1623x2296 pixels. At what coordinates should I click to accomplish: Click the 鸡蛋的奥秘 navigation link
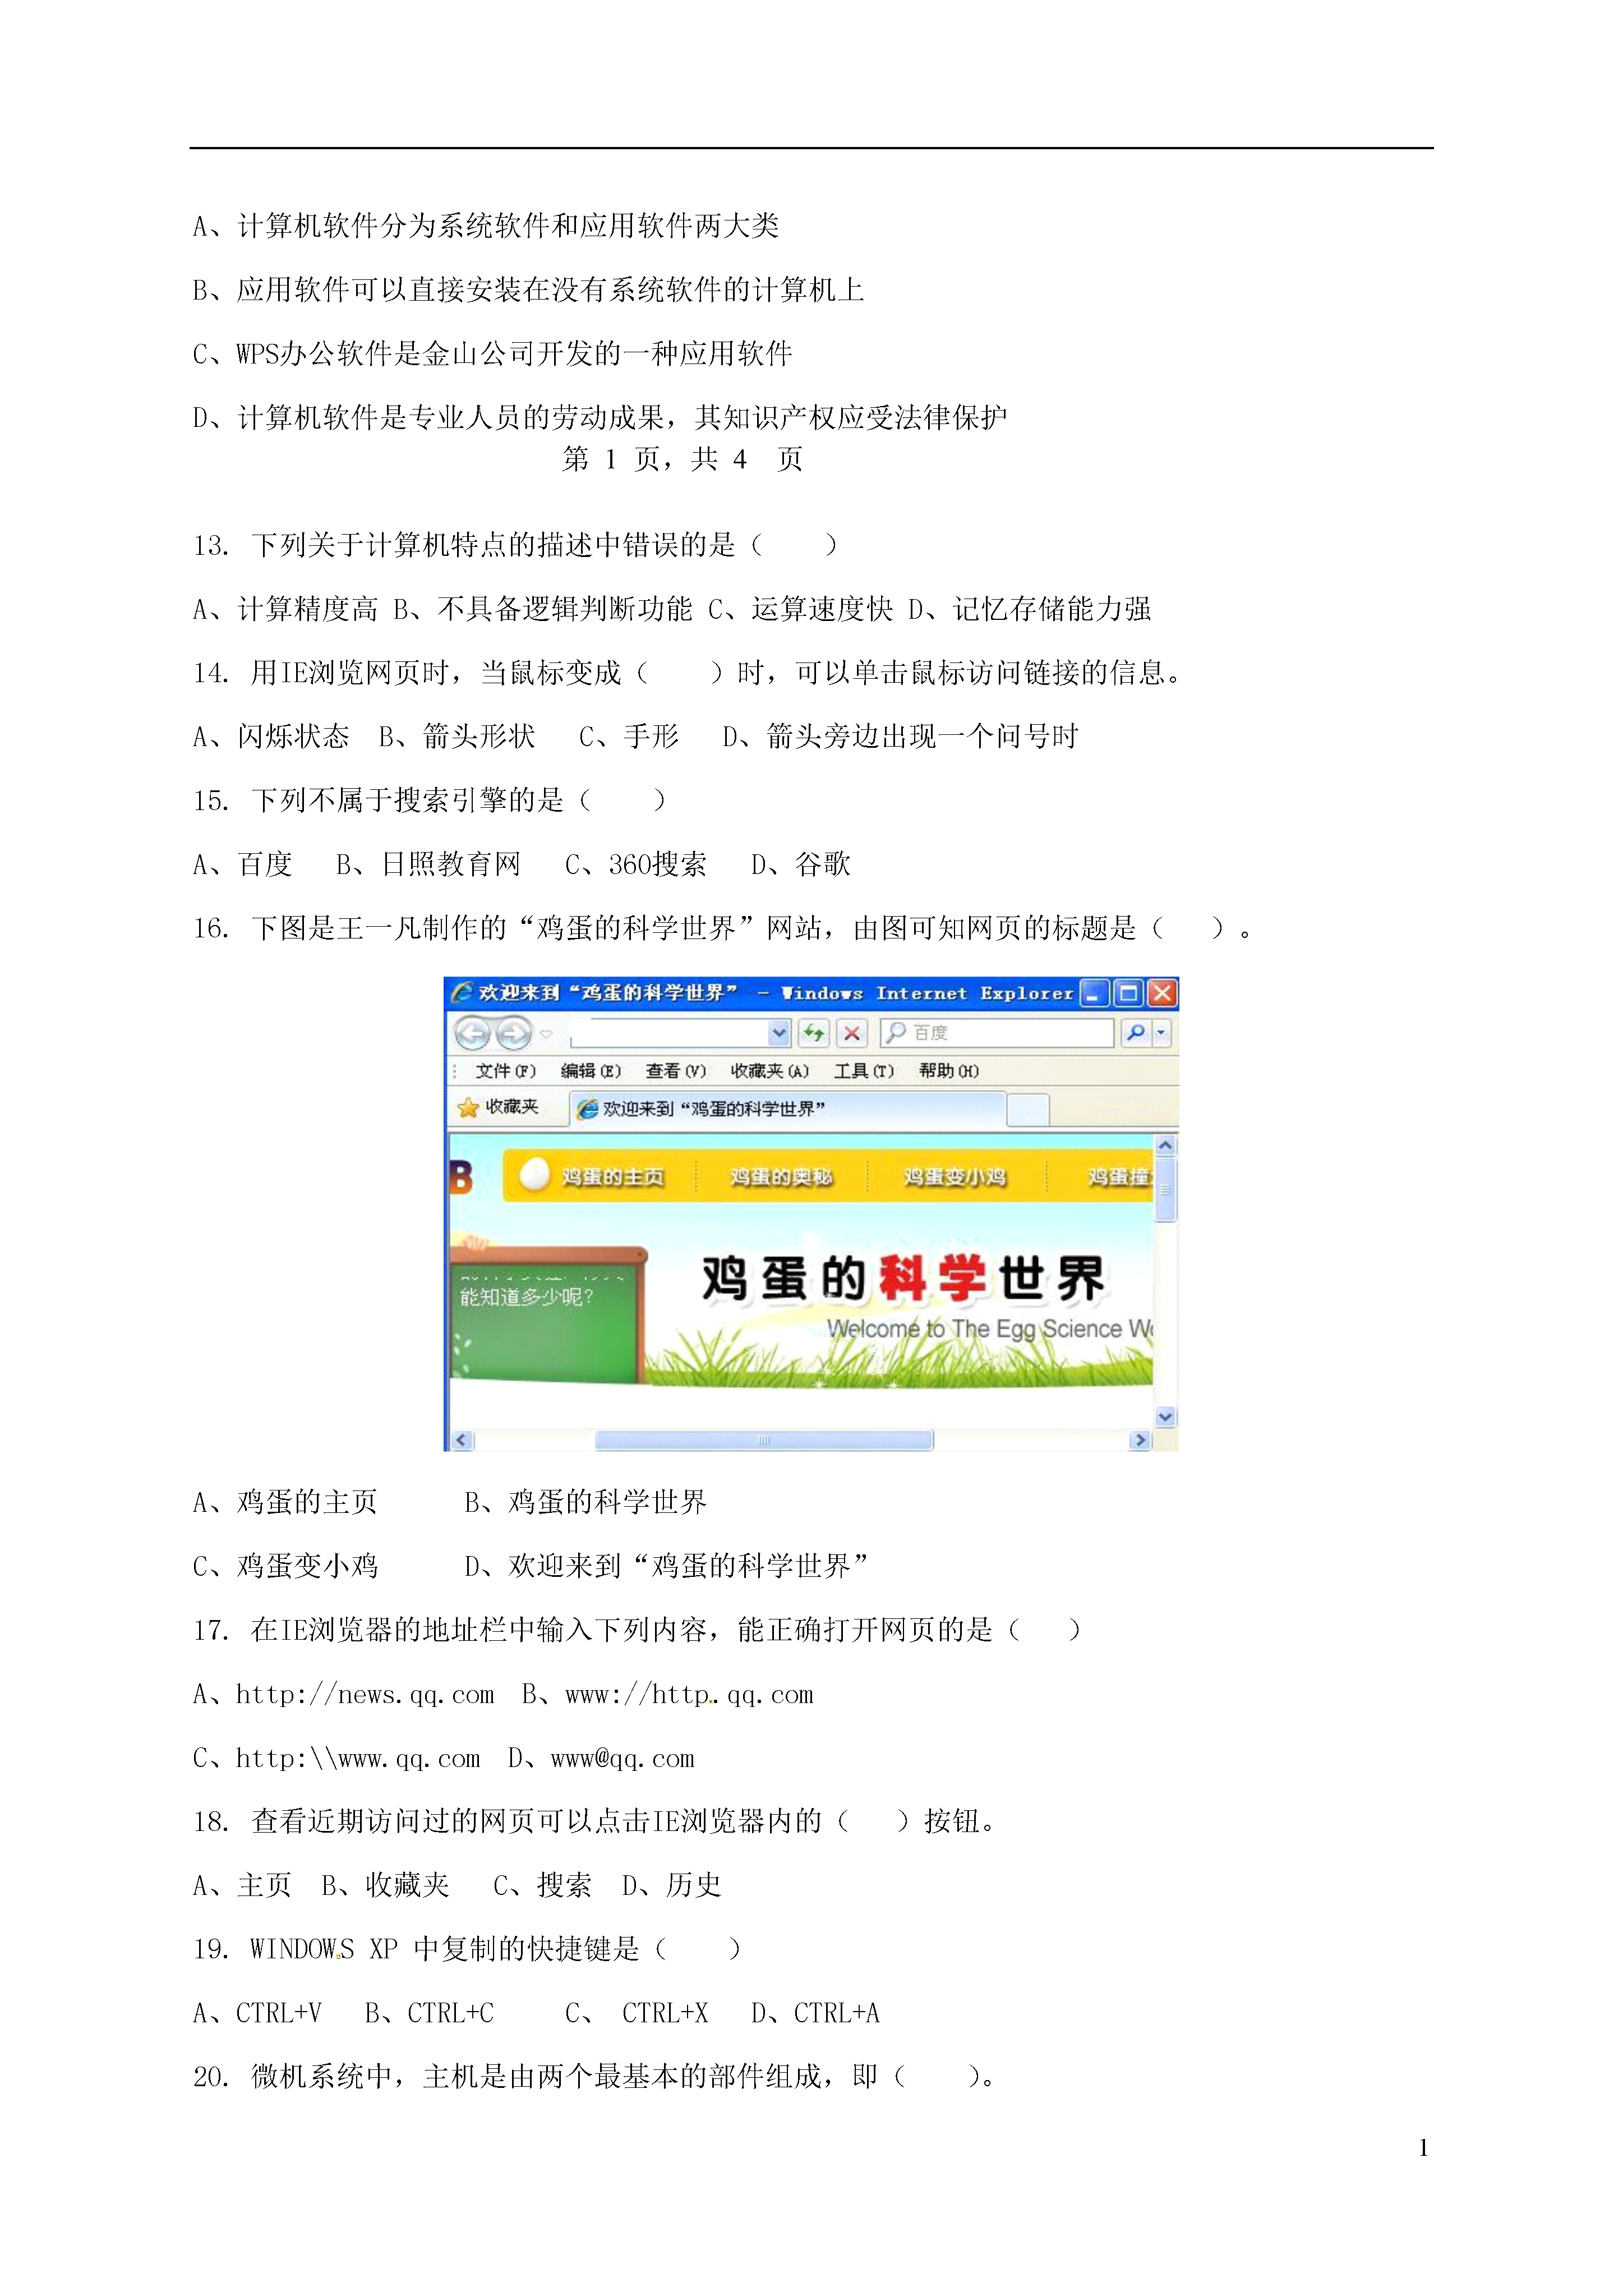[781, 1177]
